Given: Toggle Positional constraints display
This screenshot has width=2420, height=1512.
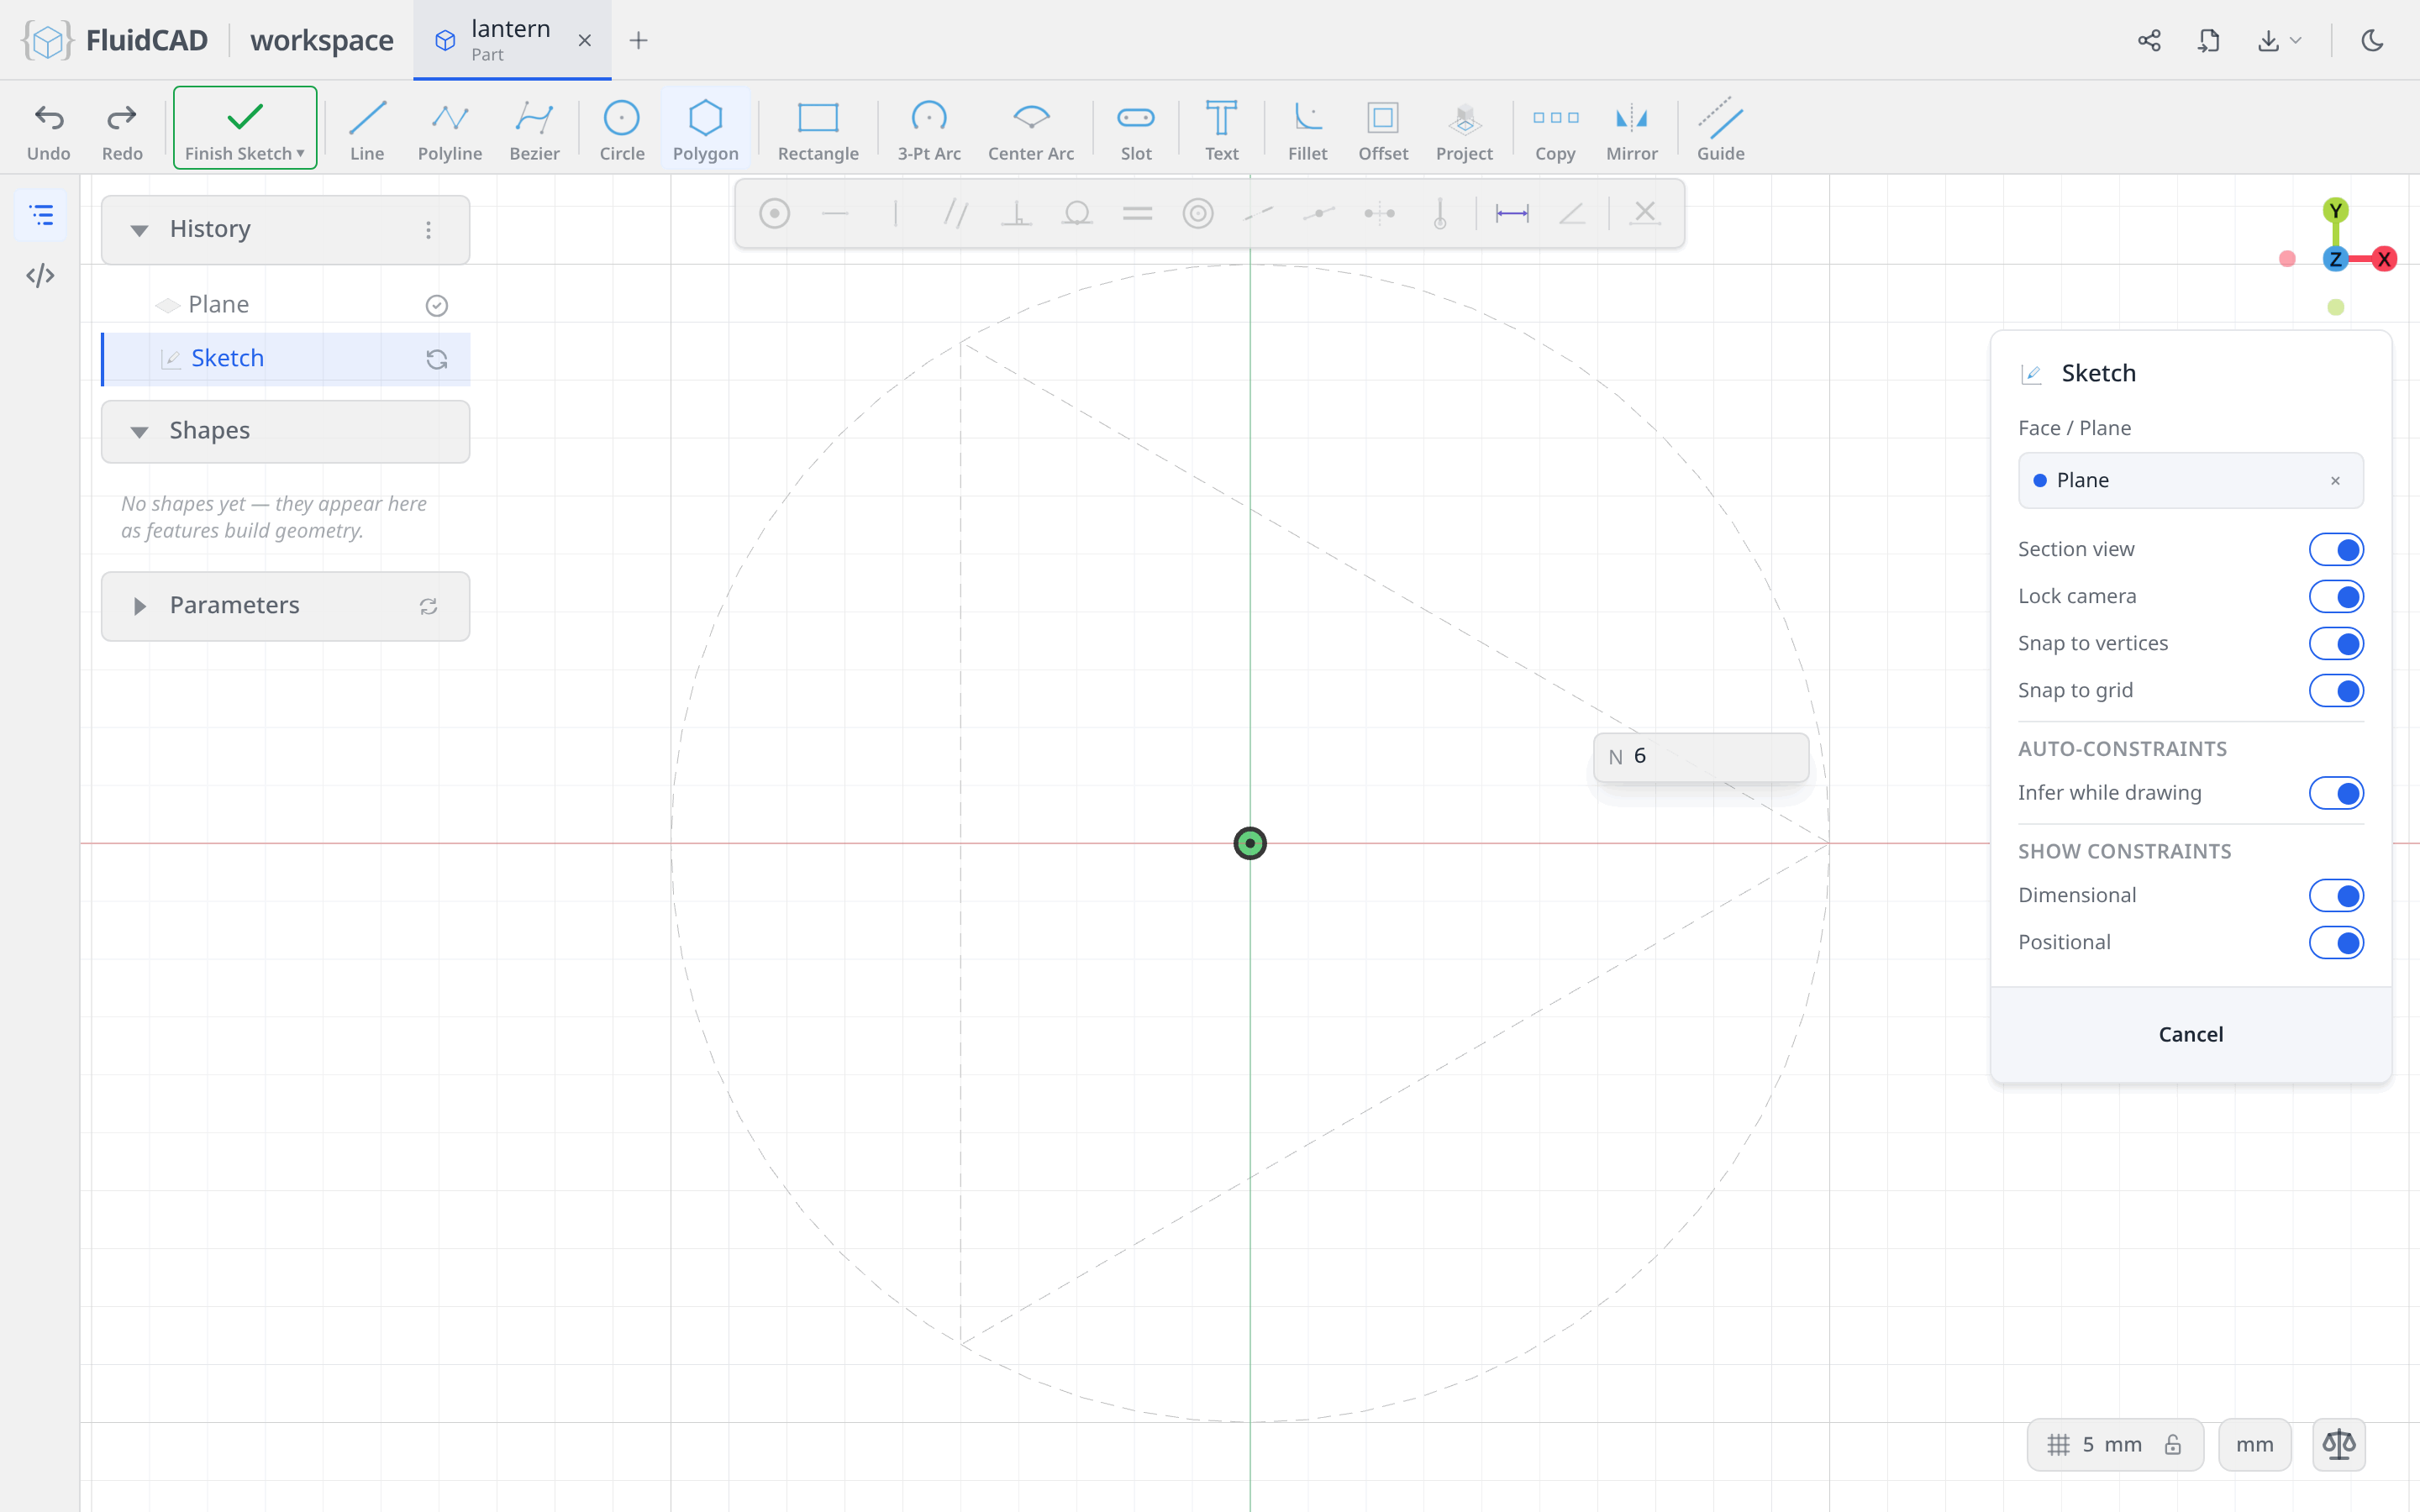Looking at the screenshot, I should [x=2336, y=942].
